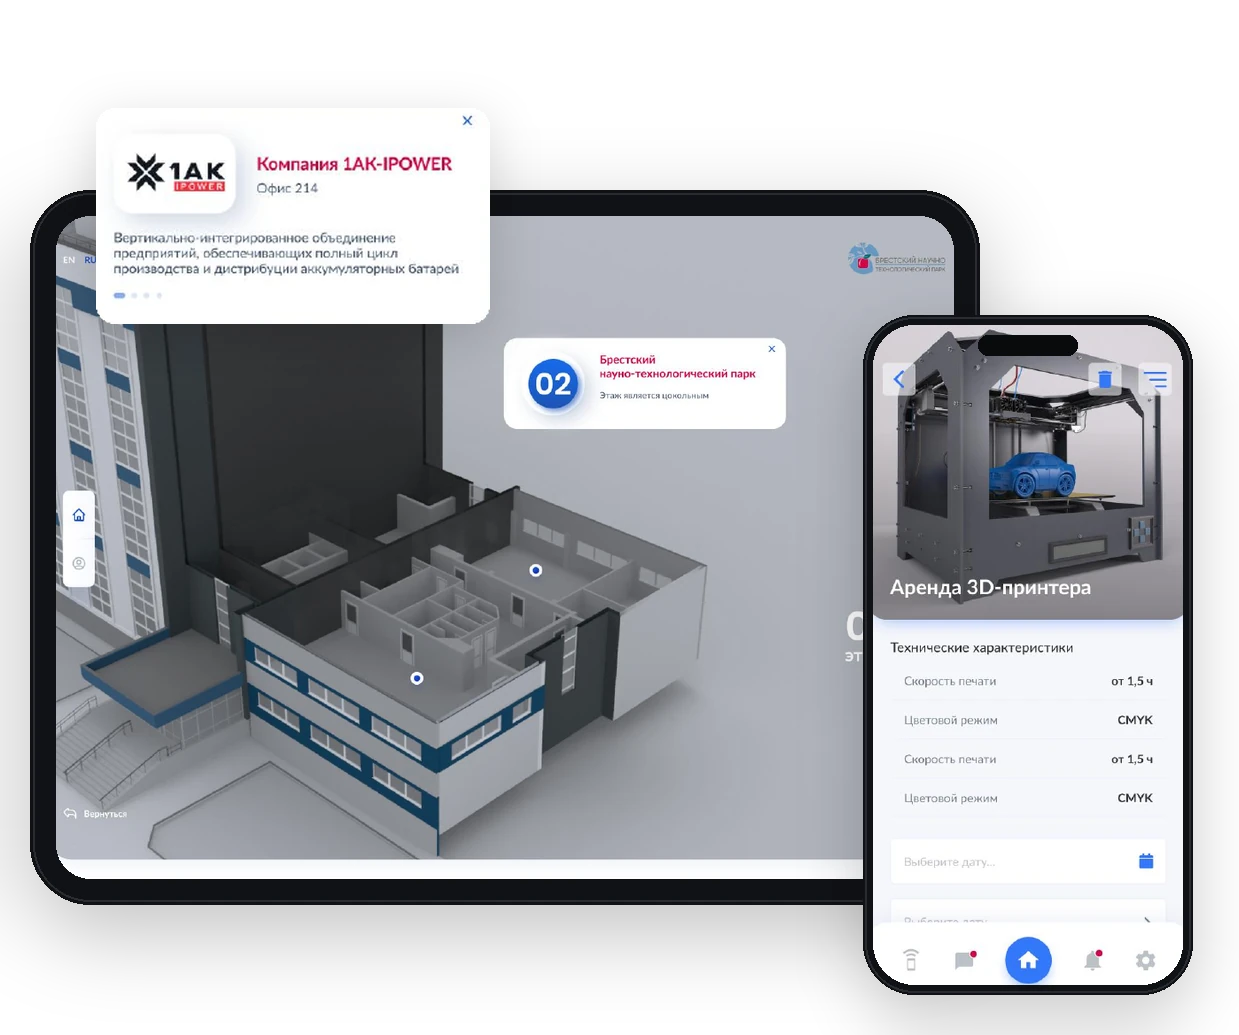Click the Вернуться back link
Viewport: 1239px width, 1035px height.
click(x=96, y=814)
